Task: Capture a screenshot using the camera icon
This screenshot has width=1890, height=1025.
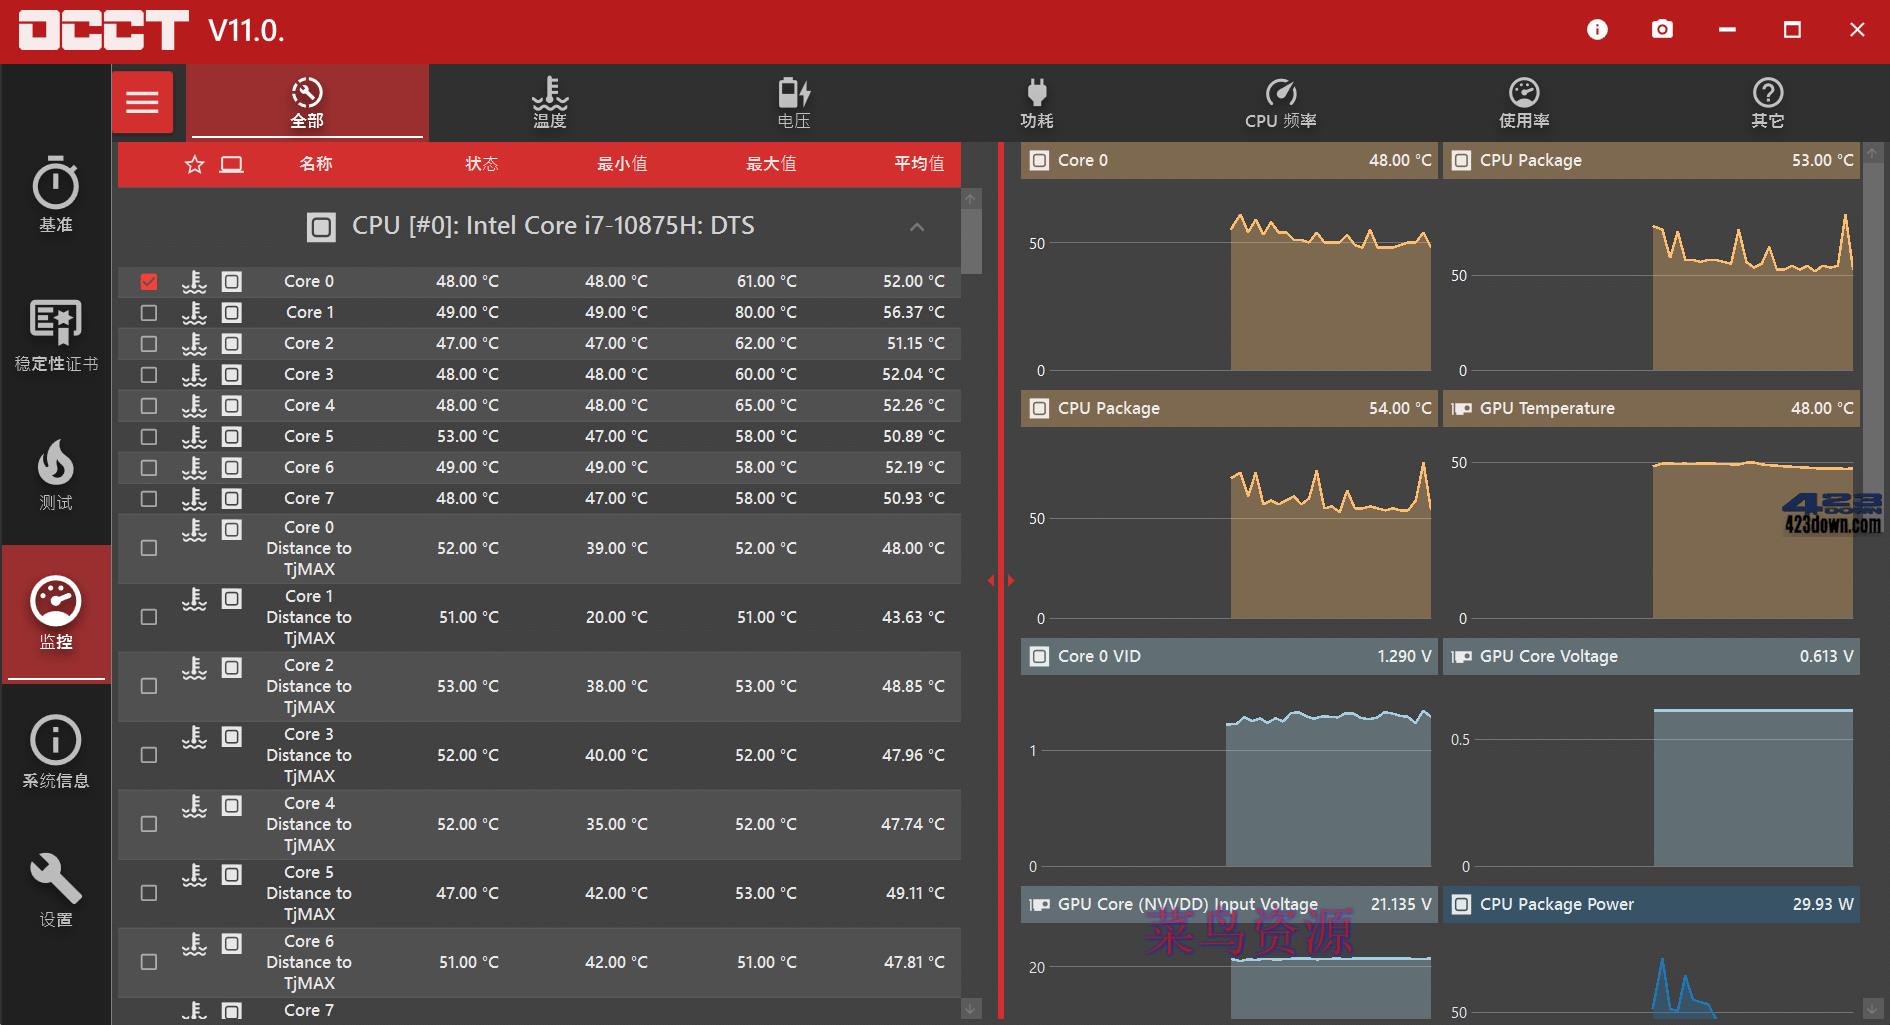Action: point(1662,29)
